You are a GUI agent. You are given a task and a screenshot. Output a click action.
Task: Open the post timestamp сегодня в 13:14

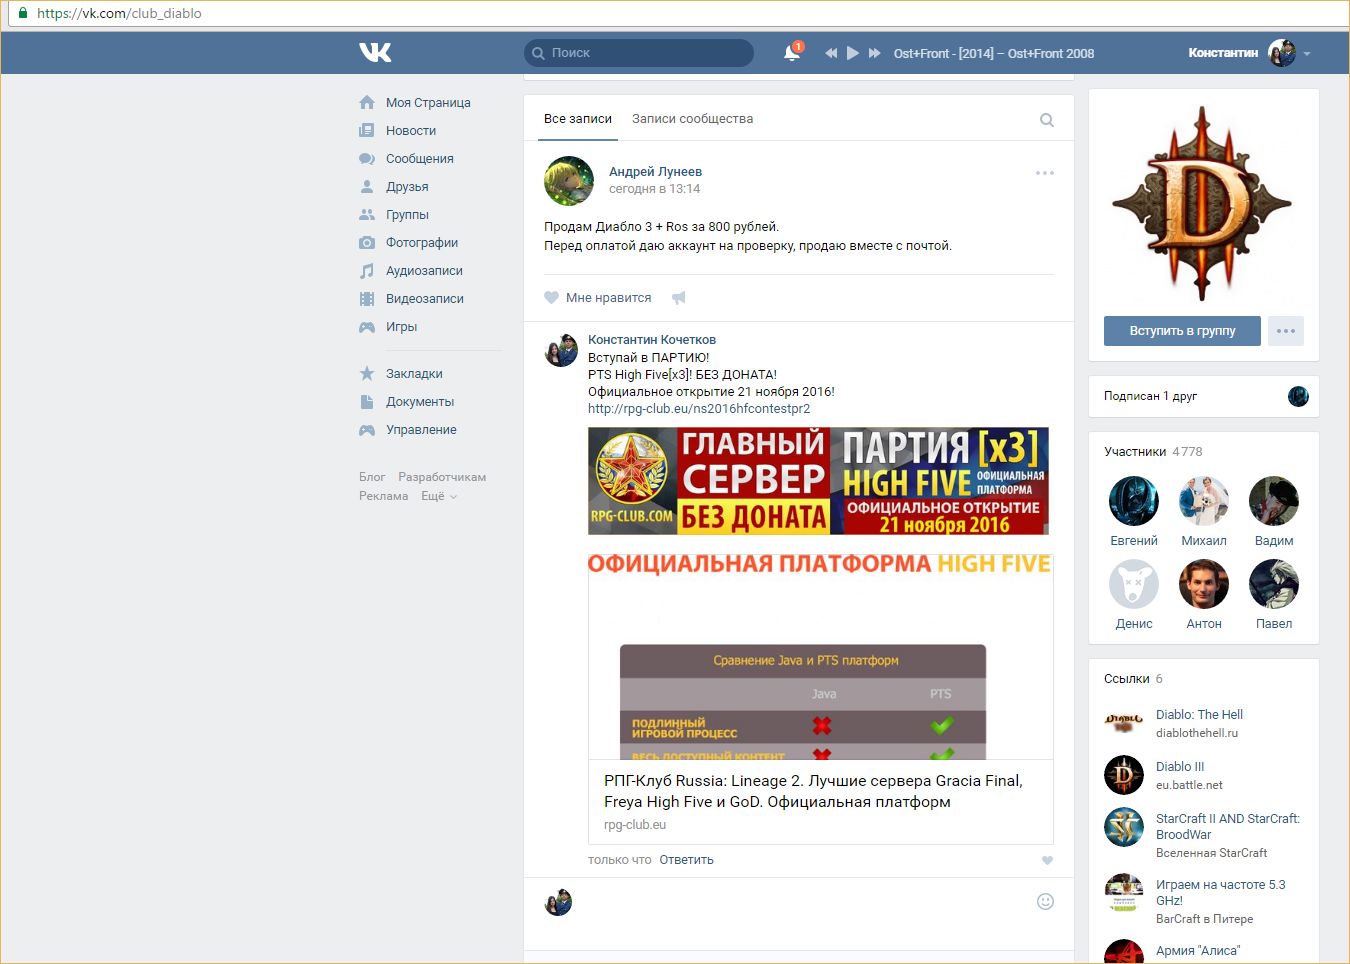[x=654, y=188]
